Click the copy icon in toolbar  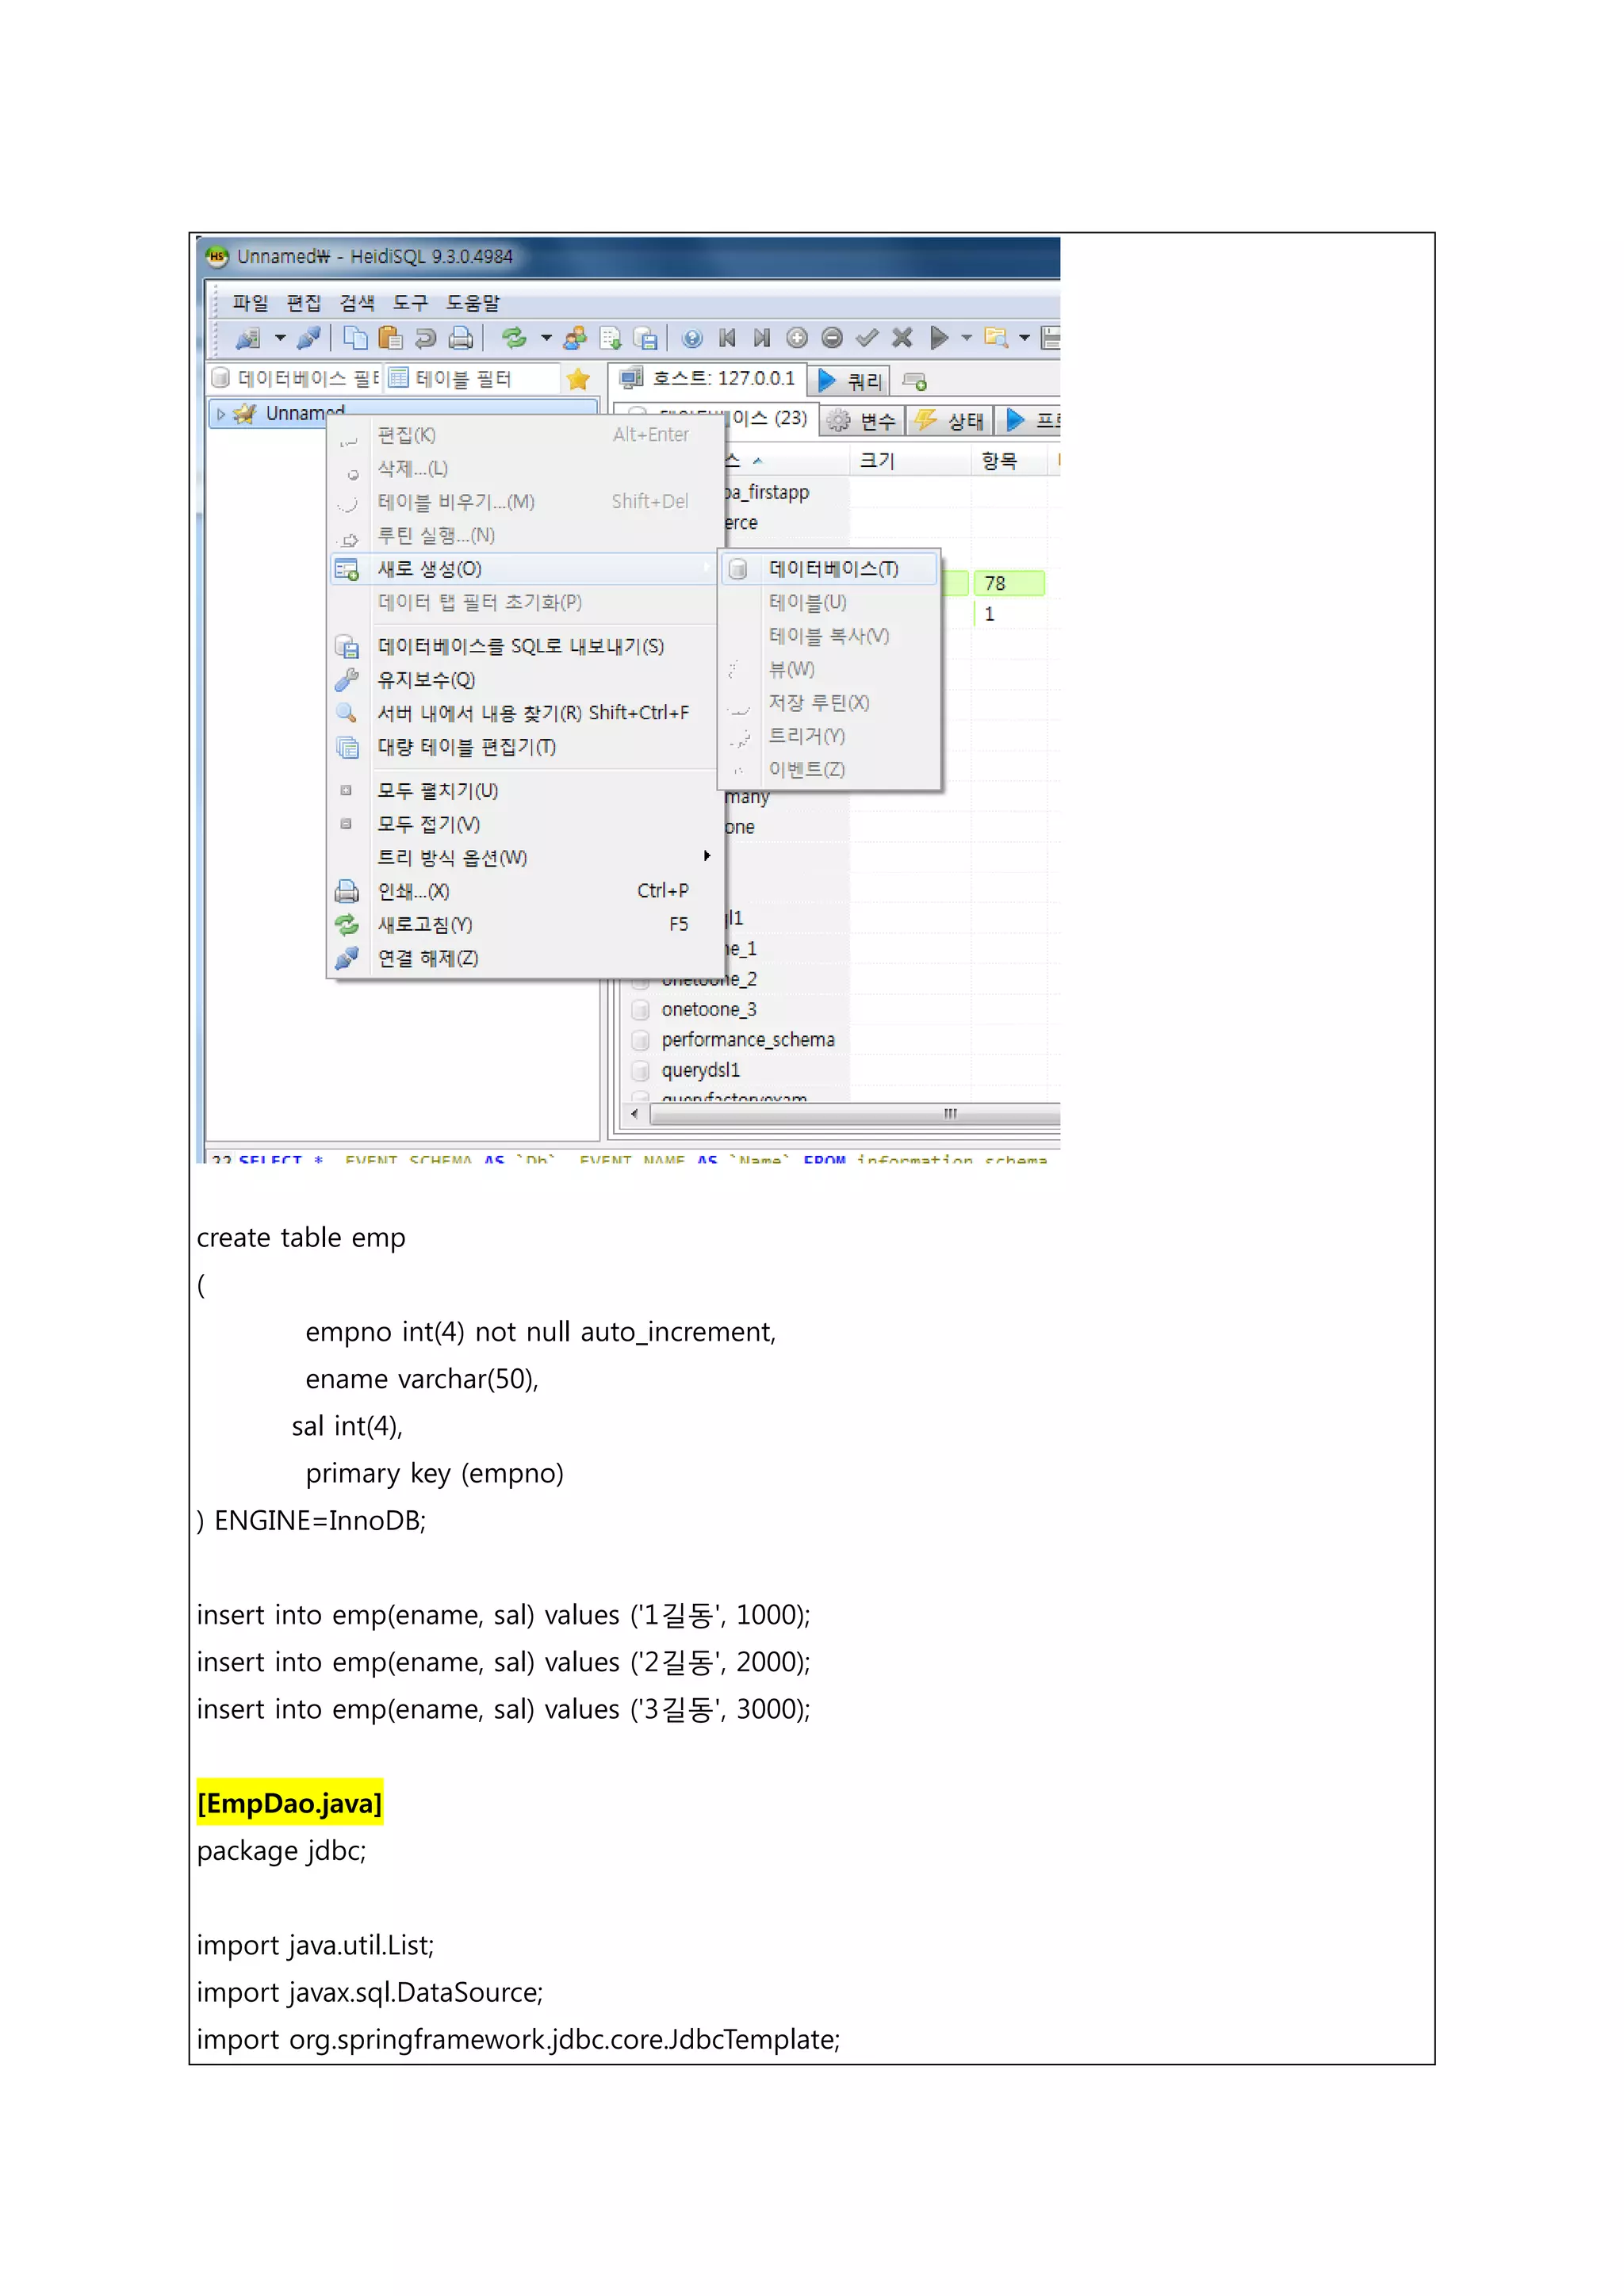[x=355, y=338]
